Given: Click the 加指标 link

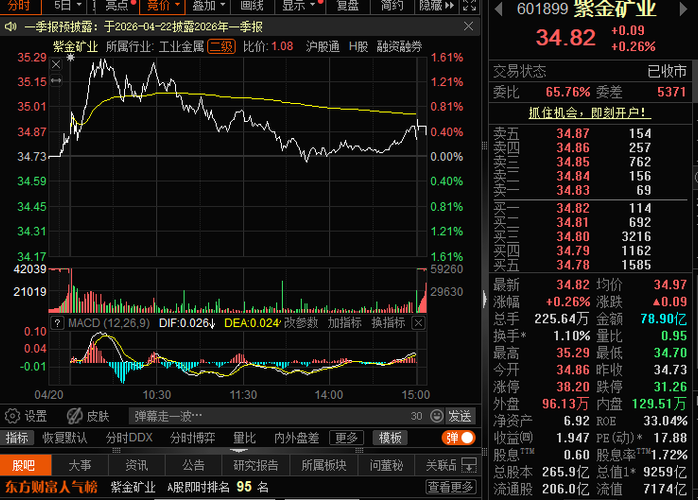Looking at the screenshot, I should (345, 323).
